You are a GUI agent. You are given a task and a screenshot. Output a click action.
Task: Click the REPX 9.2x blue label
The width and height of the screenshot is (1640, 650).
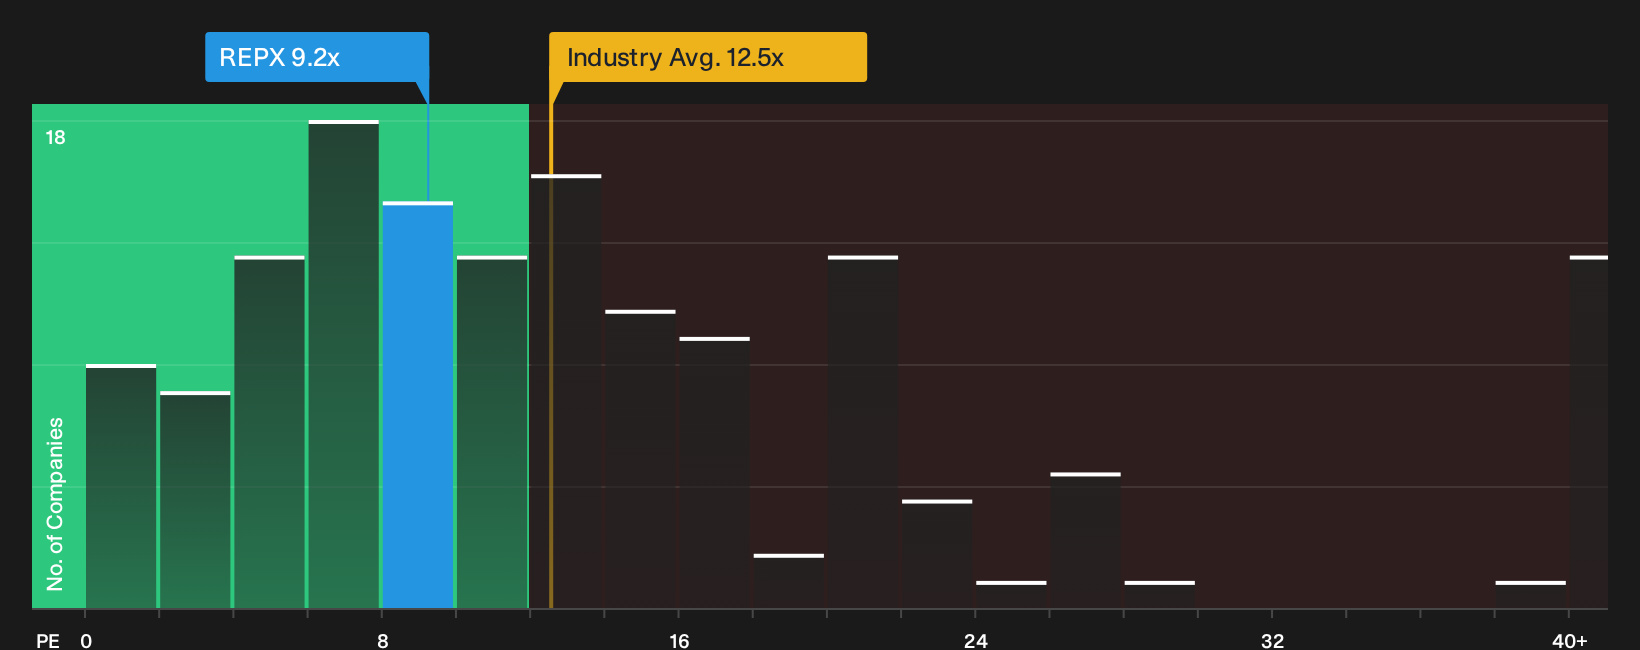[x=317, y=57]
